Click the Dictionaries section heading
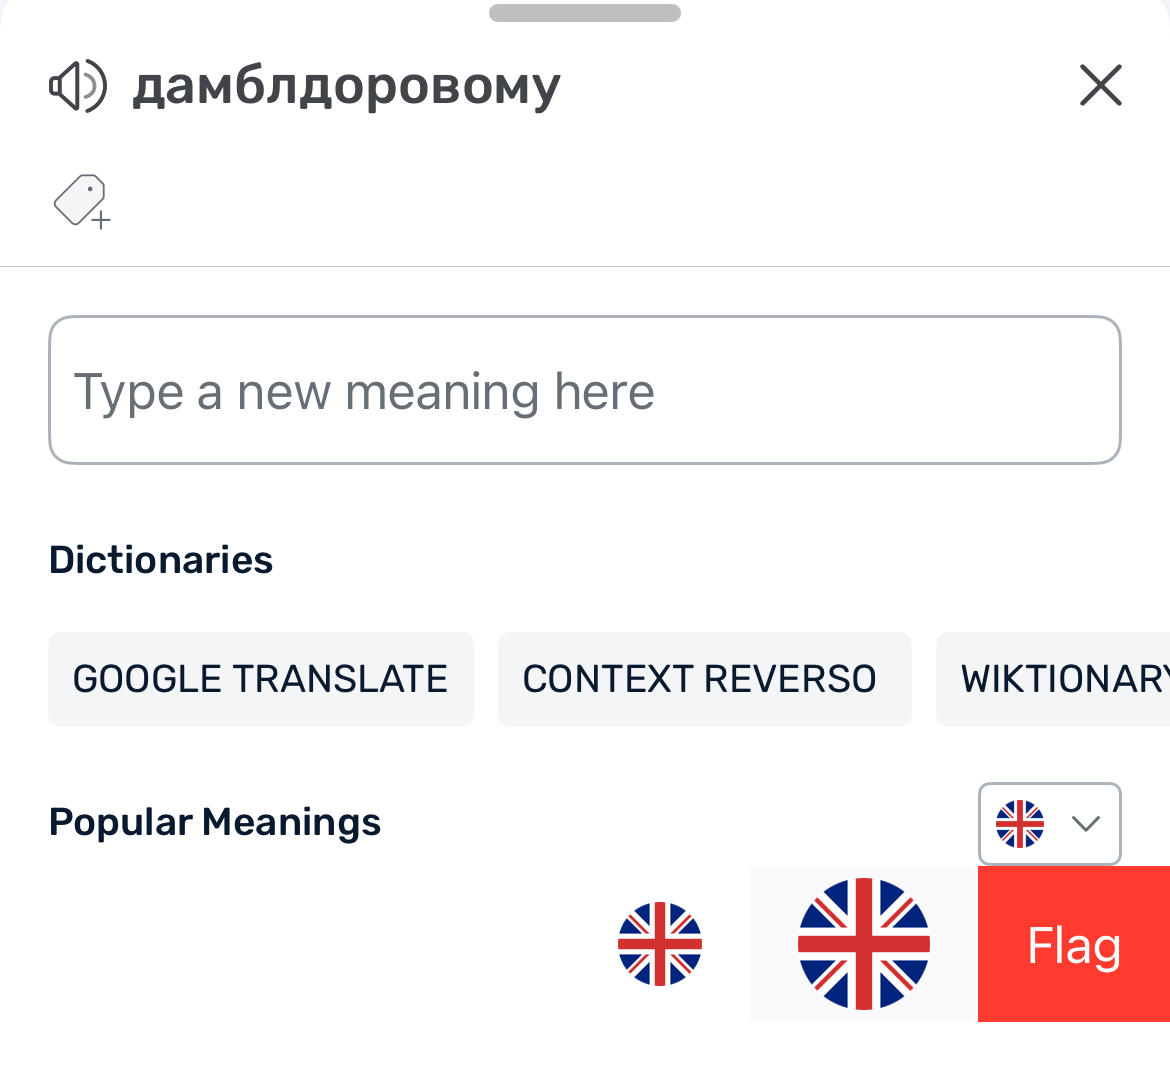The height and width of the screenshot is (1073, 1170). click(160, 560)
